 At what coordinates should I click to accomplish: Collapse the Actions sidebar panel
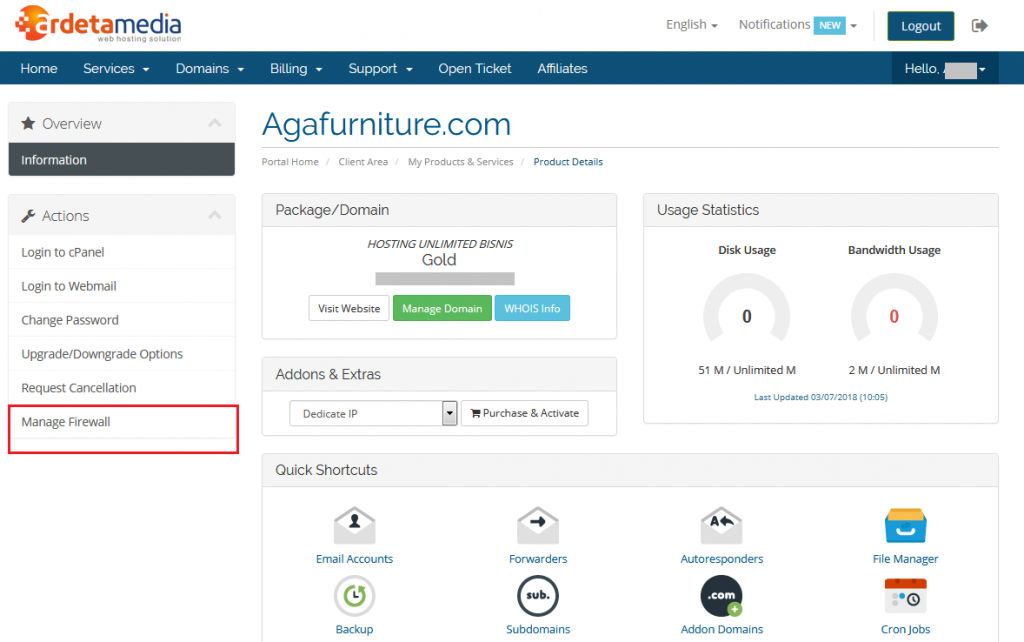coord(214,215)
